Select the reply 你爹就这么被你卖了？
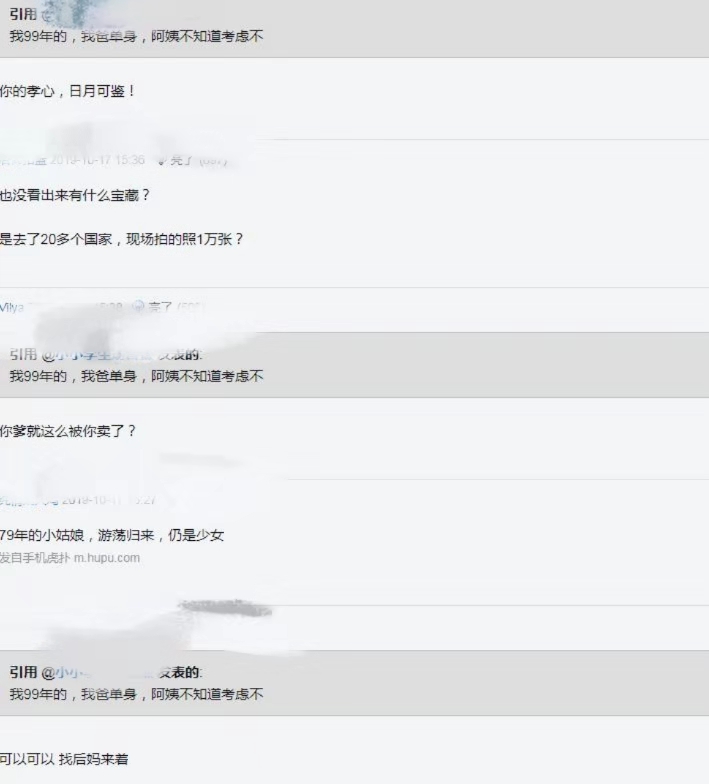Viewport: 709px width, 784px height. coord(68,431)
